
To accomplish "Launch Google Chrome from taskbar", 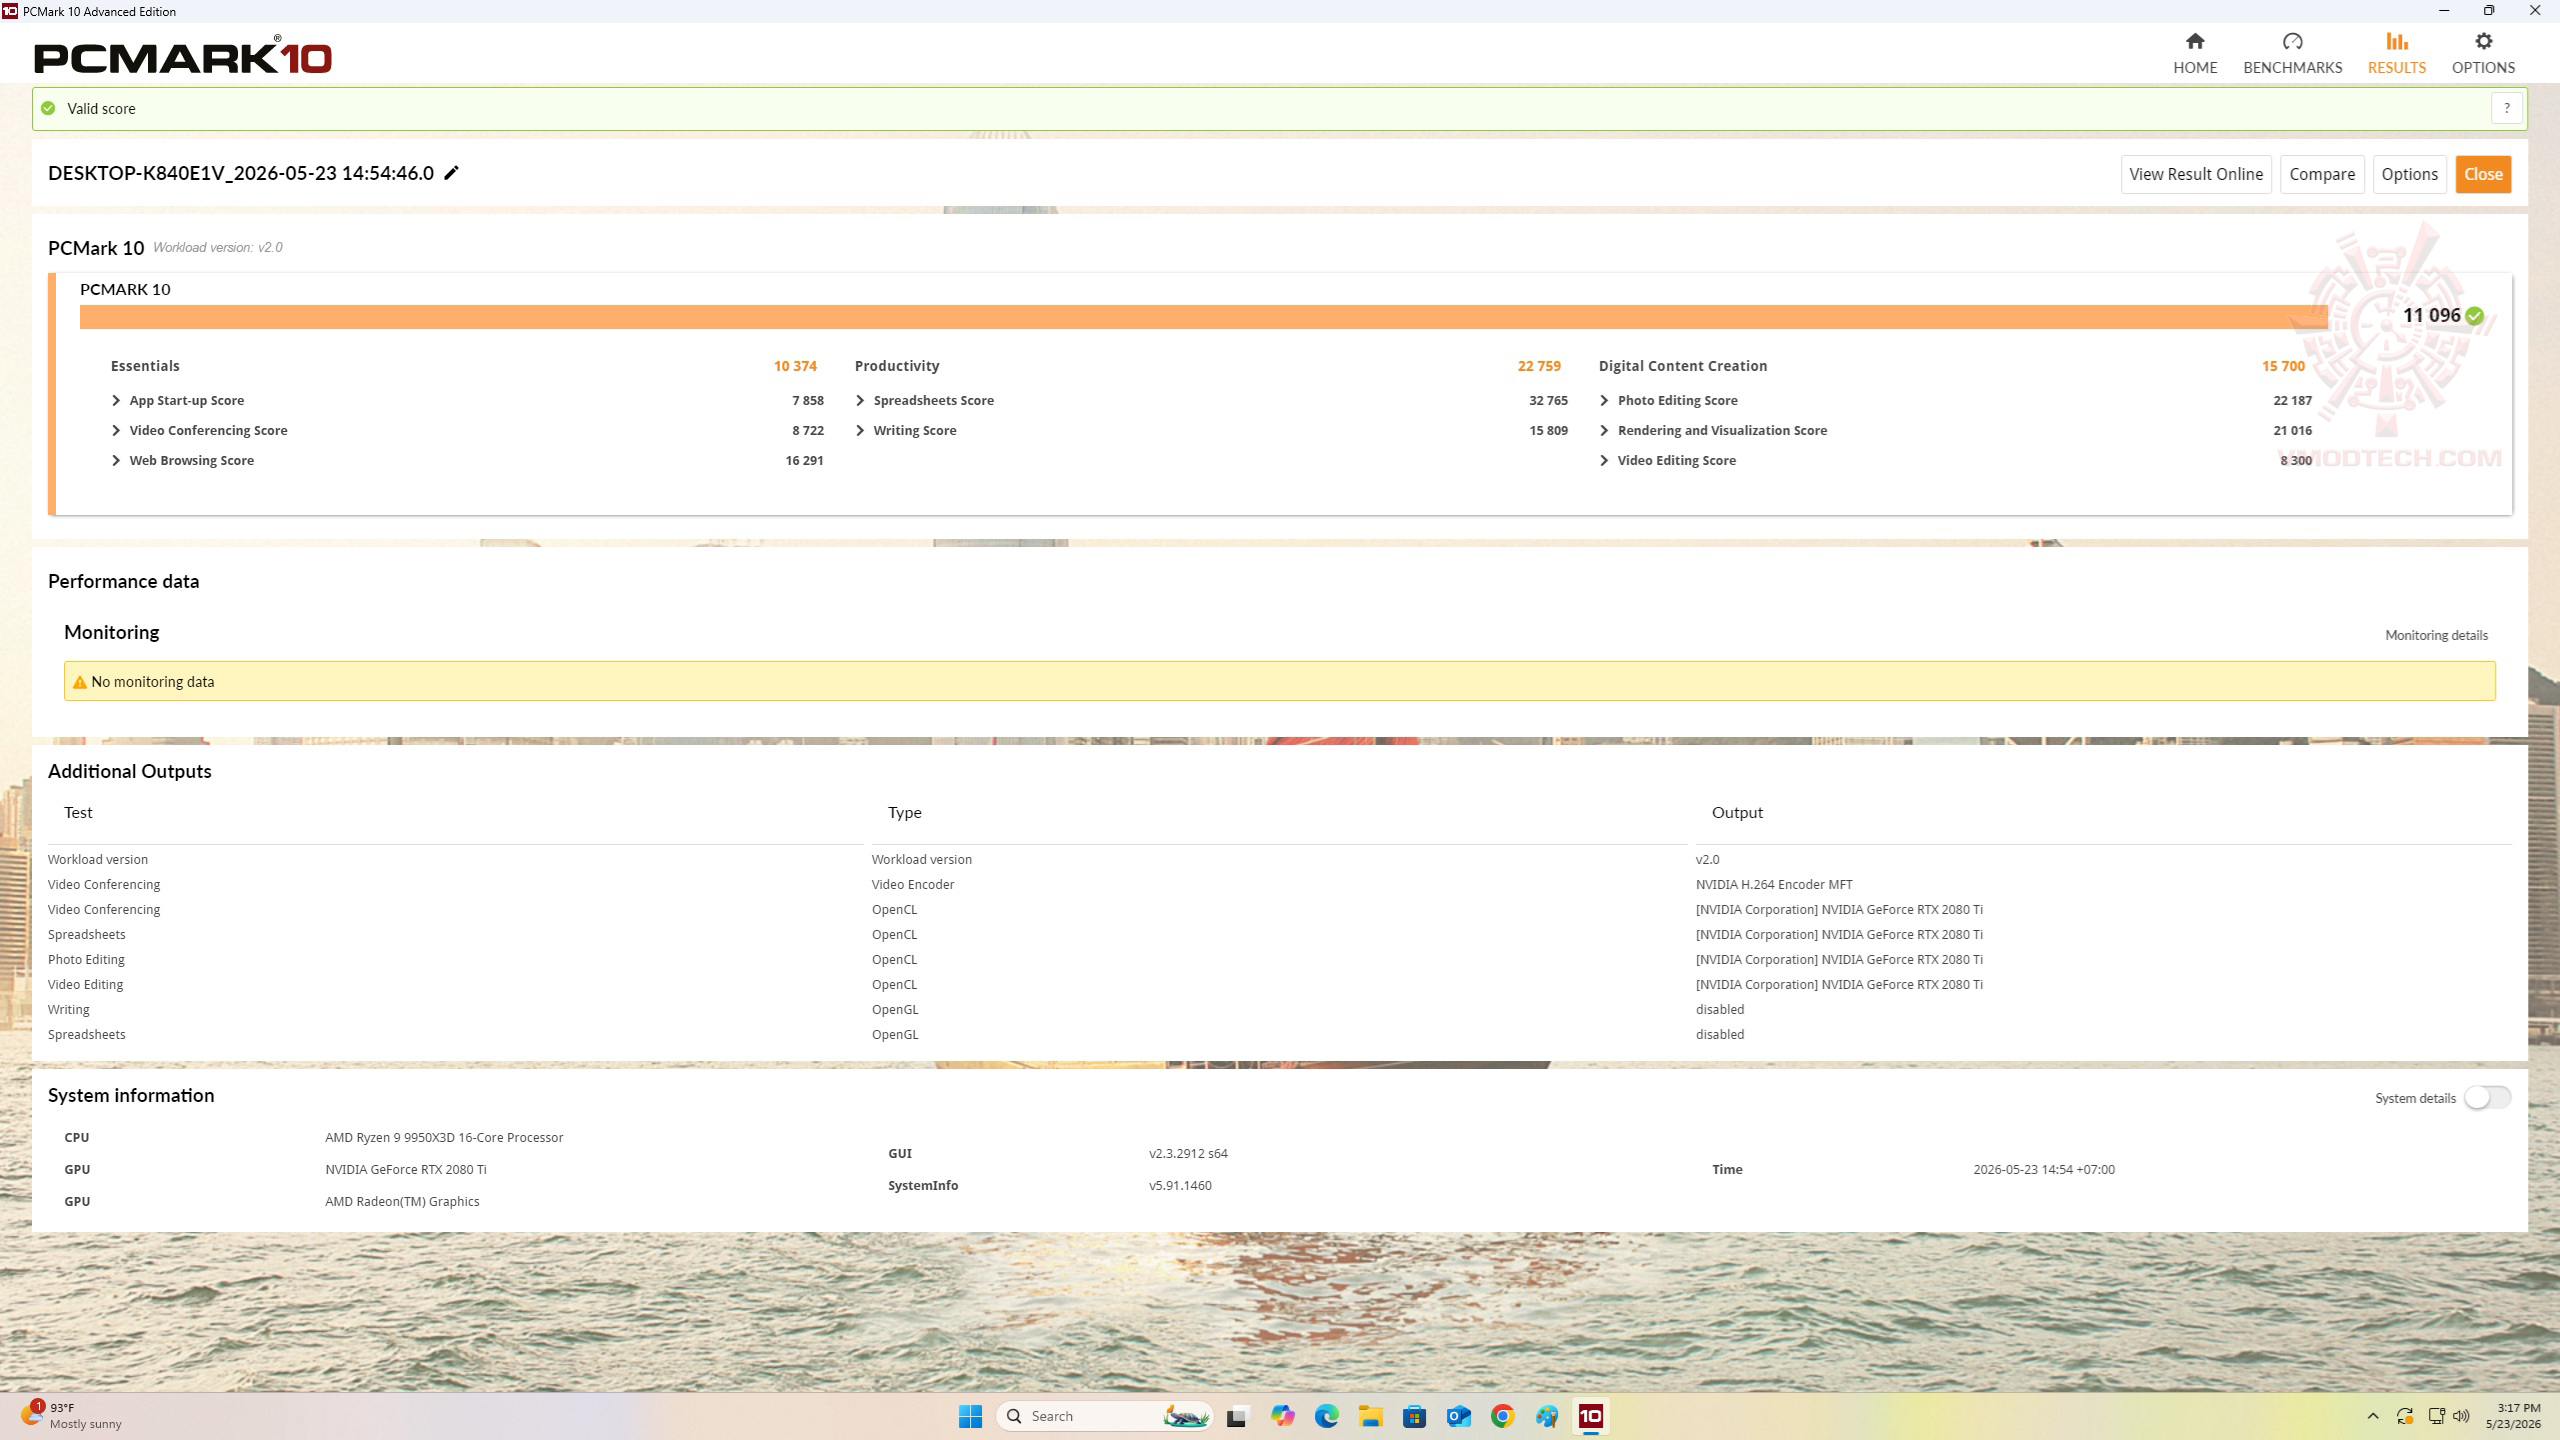I will click(x=1502, y=1416).
